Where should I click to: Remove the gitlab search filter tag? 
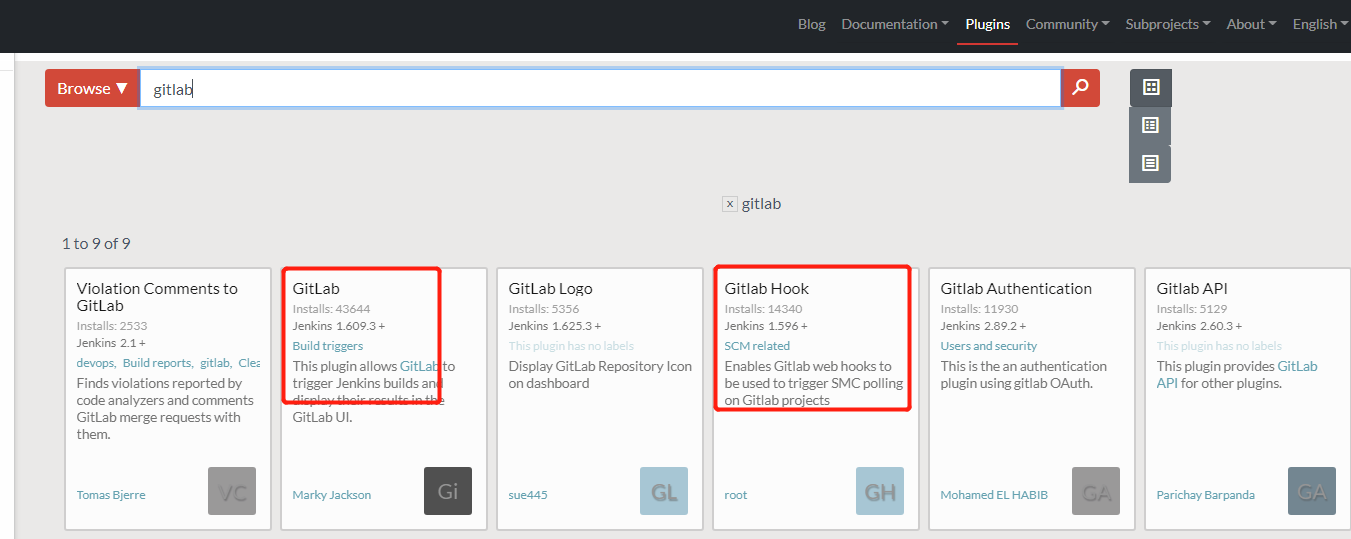pyautogui.click(x=730, y=204)
